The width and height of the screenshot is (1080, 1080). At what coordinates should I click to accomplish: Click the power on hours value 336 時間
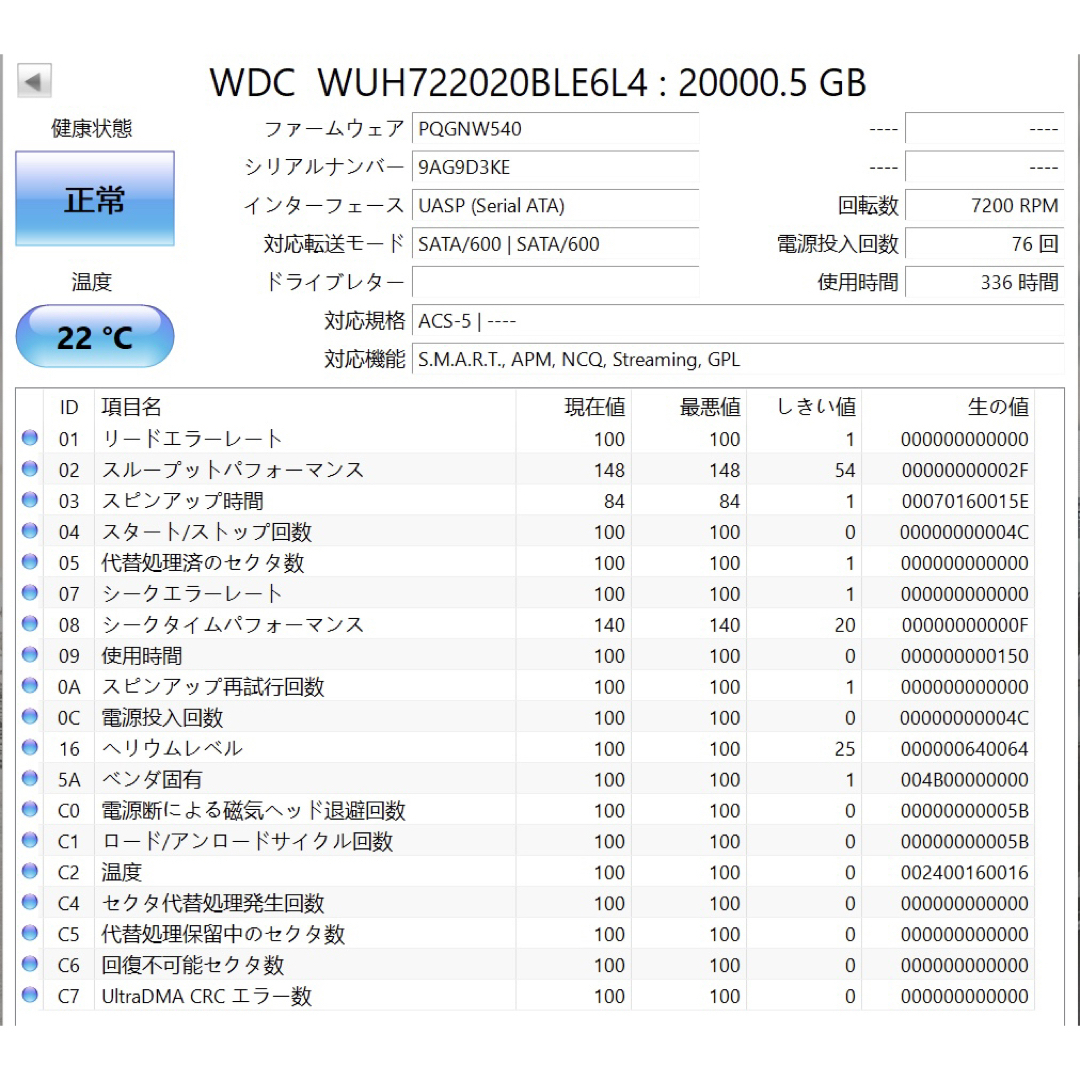tap(984, 282)
